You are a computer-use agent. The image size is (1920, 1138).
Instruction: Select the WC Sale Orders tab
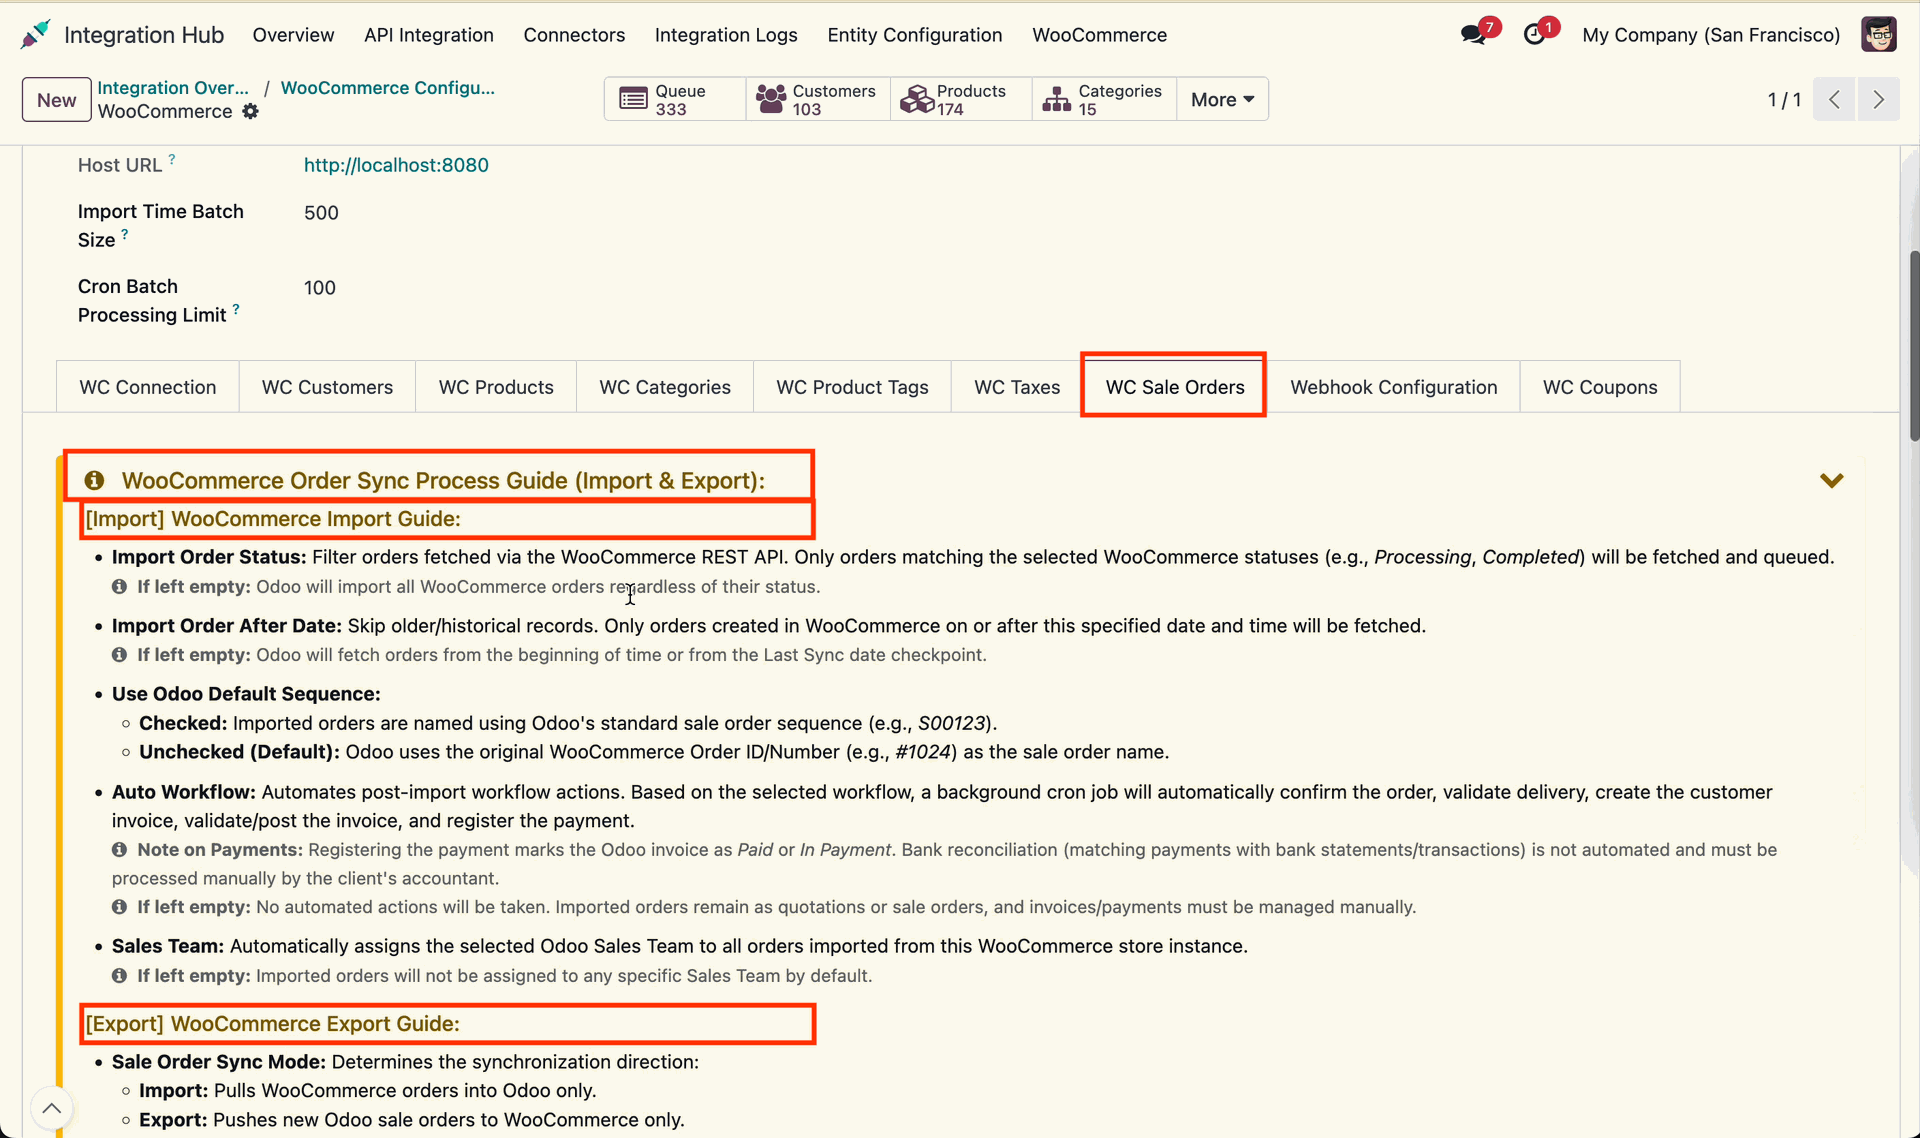click(x=1175, y=387)
